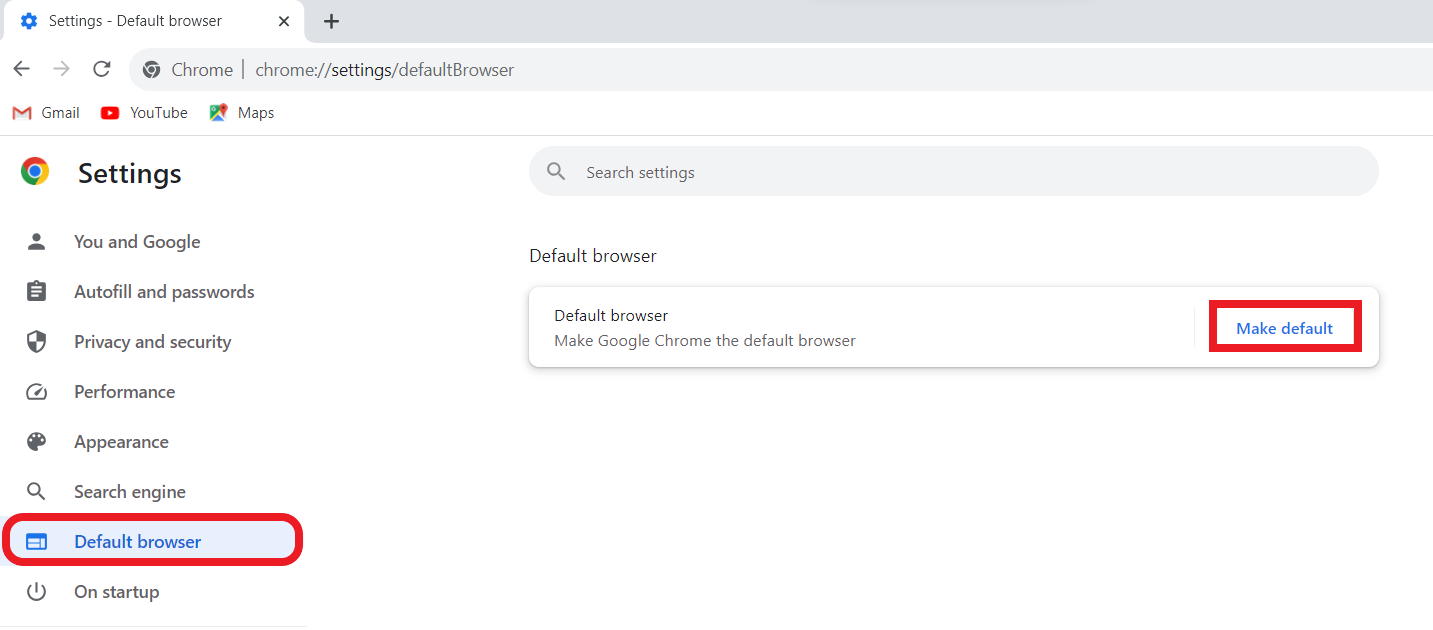
Task: Click the Gmail bookmark icon
Action: (22, 113)
